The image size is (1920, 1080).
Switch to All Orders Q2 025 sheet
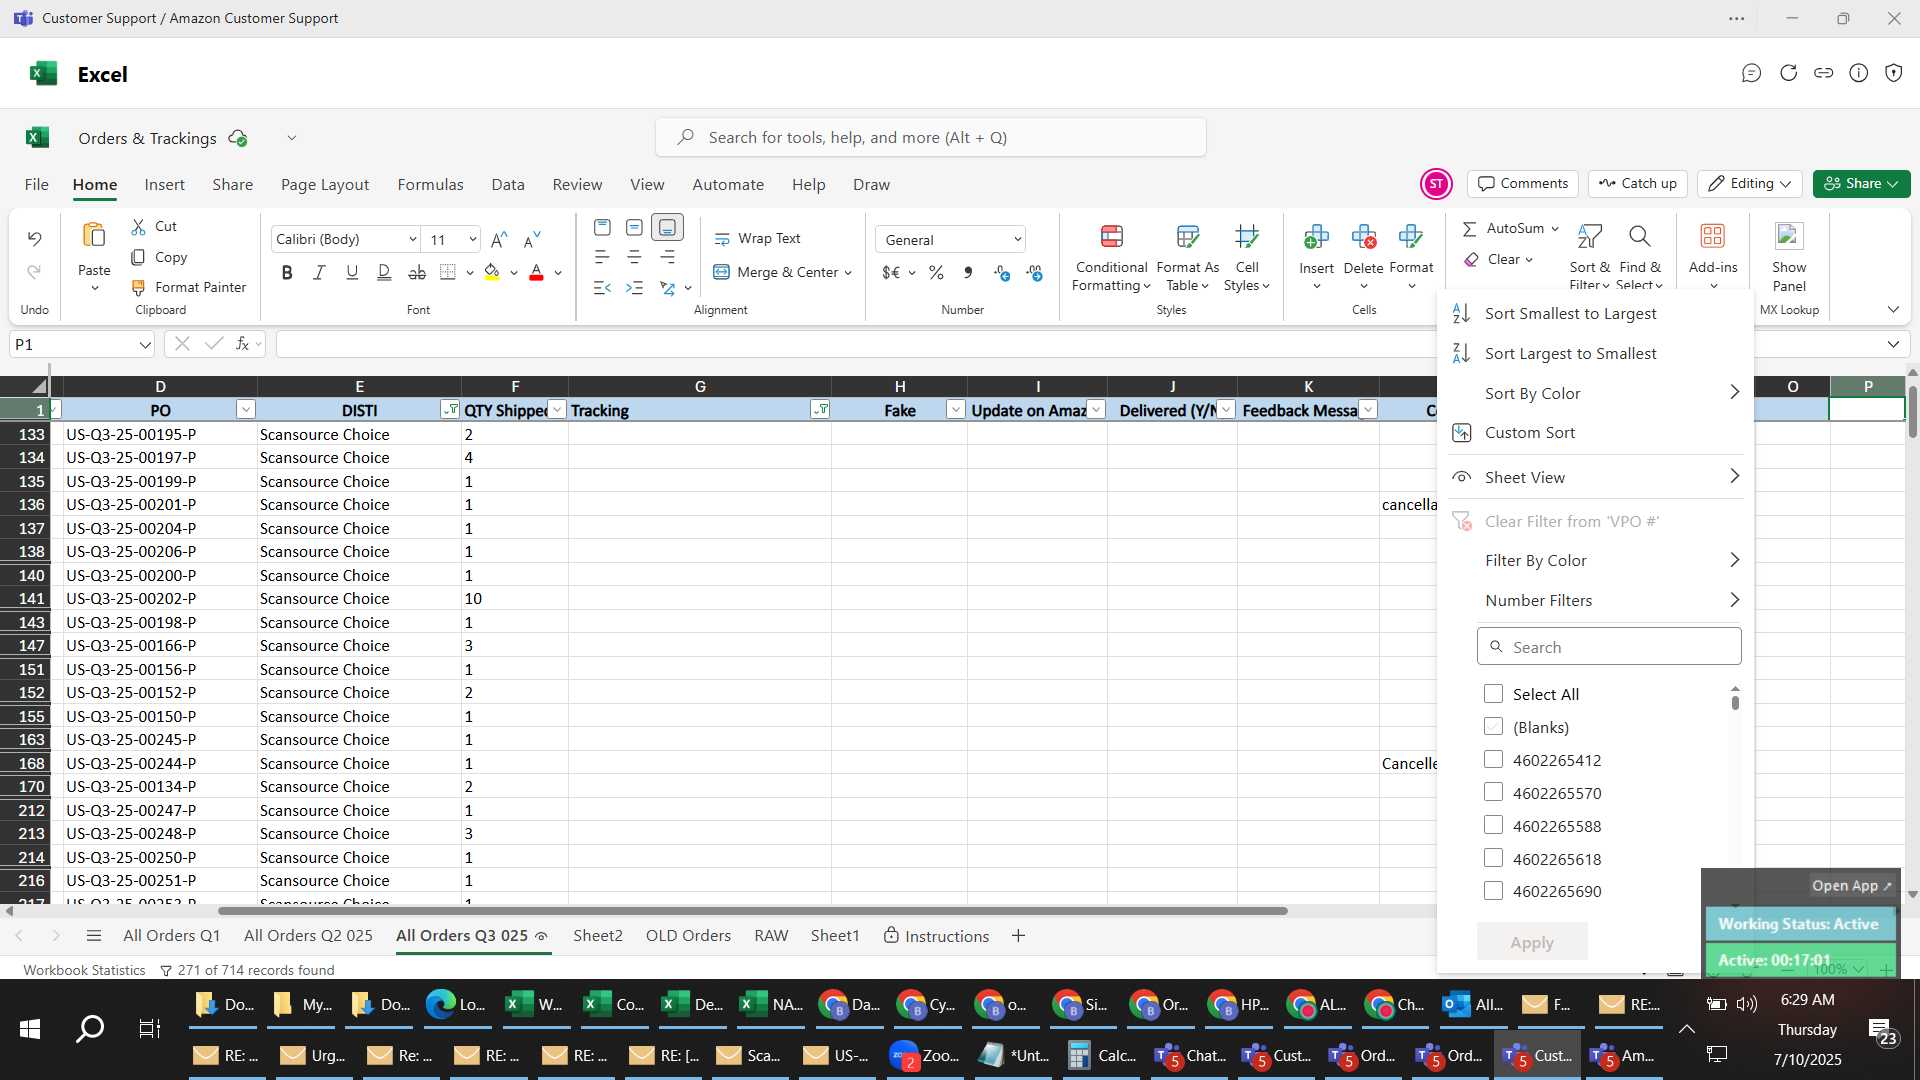[x=308, y=936]
